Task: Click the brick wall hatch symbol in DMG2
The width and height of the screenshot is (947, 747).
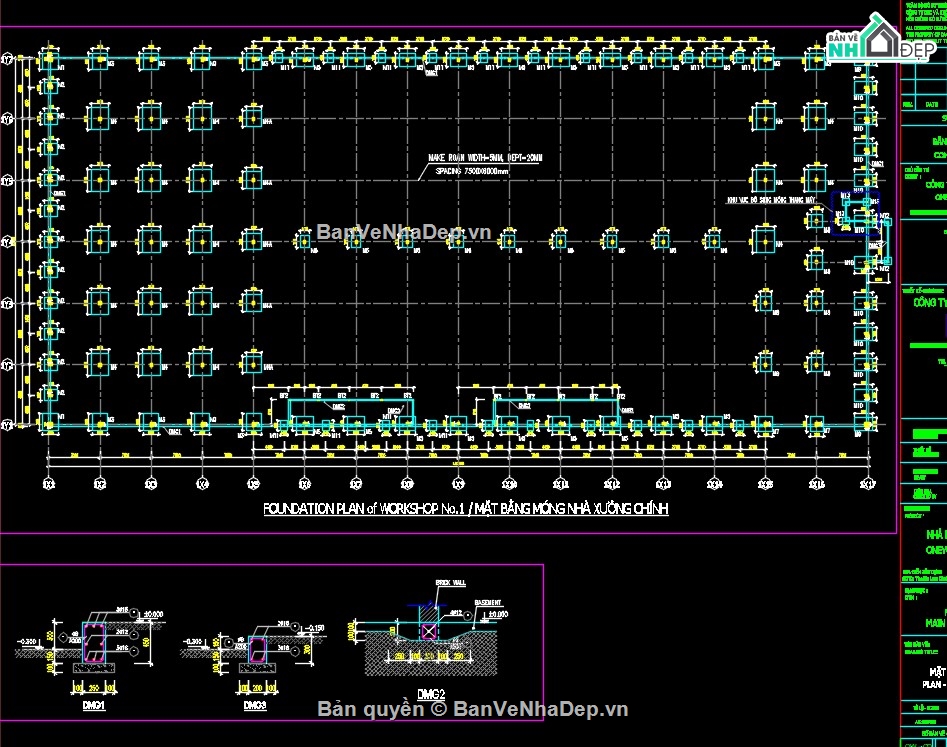Action: click(428, 632)
